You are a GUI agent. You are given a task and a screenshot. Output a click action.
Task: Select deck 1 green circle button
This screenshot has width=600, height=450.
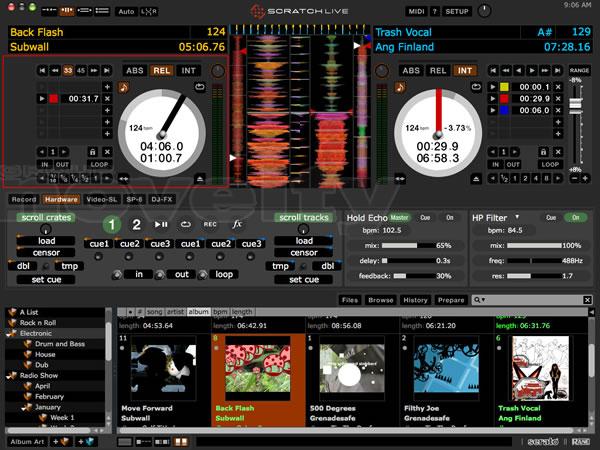pyautogui.click(x=113, y=225)
